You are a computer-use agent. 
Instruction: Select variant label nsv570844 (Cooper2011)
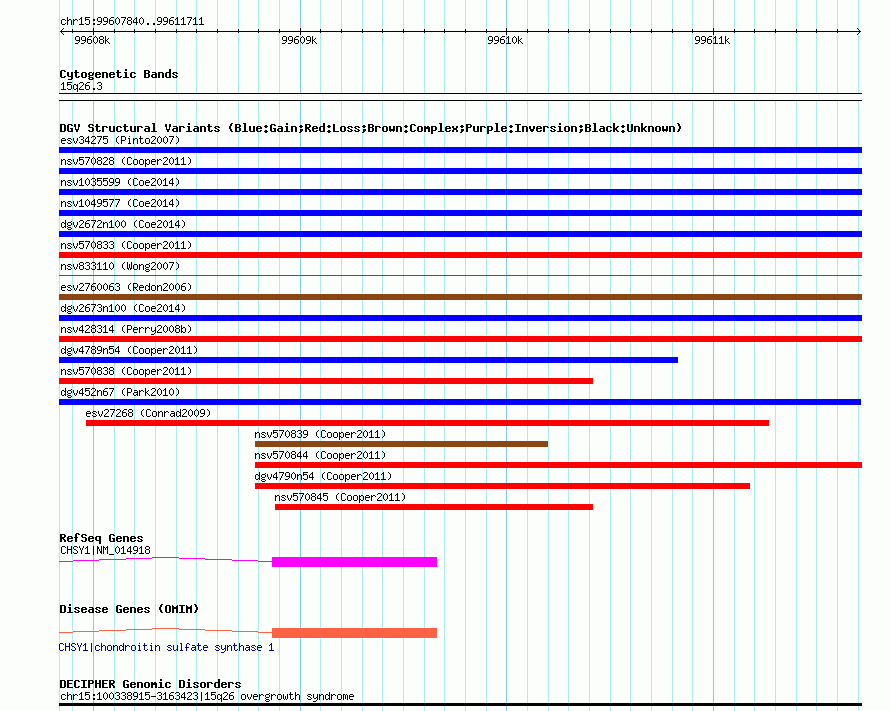(x=320, y=455)
